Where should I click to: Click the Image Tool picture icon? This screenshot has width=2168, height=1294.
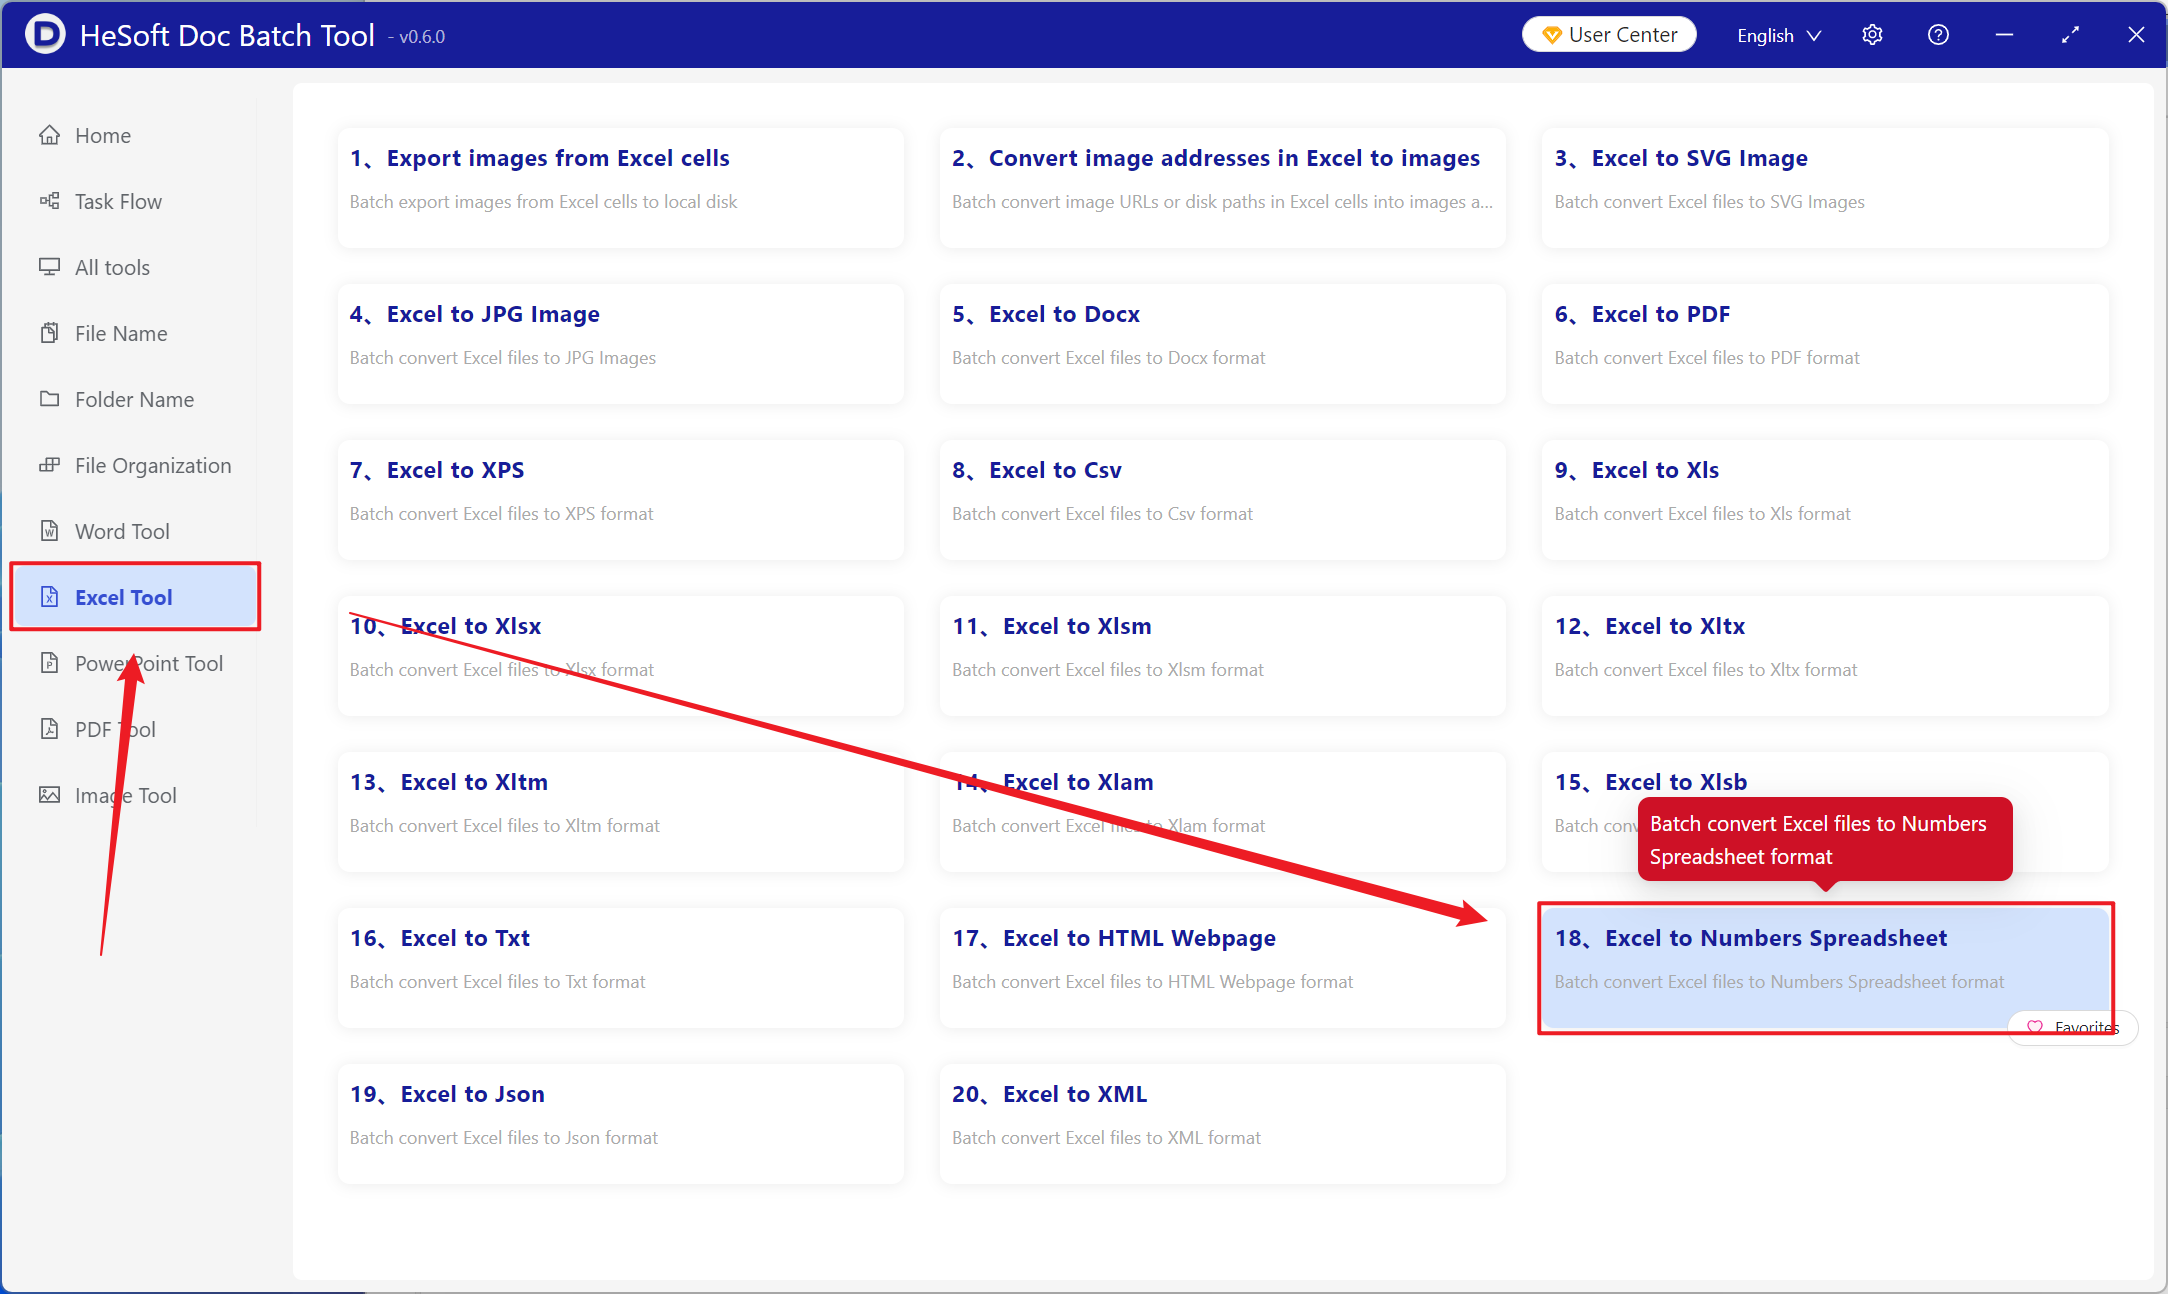tap(49, 795)
